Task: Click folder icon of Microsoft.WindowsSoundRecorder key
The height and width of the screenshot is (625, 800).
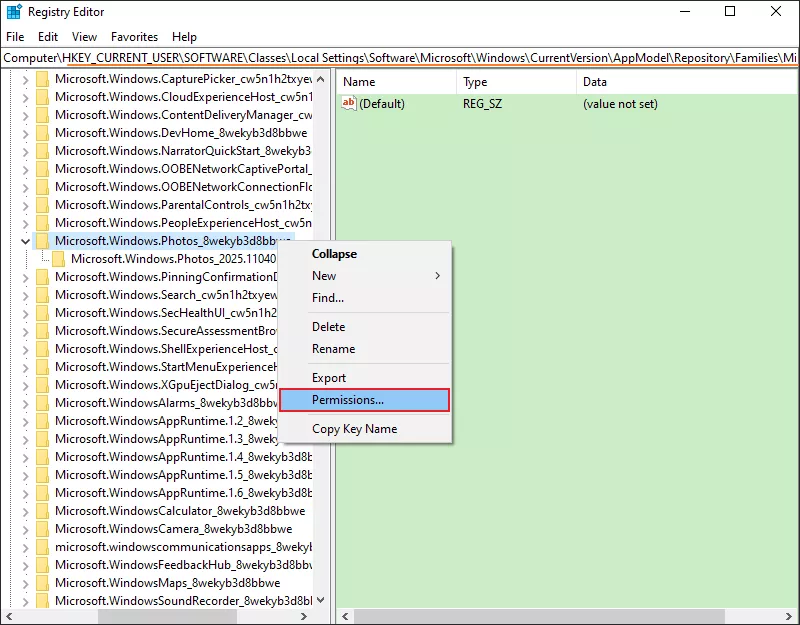Action: click(x=43, y=601)
